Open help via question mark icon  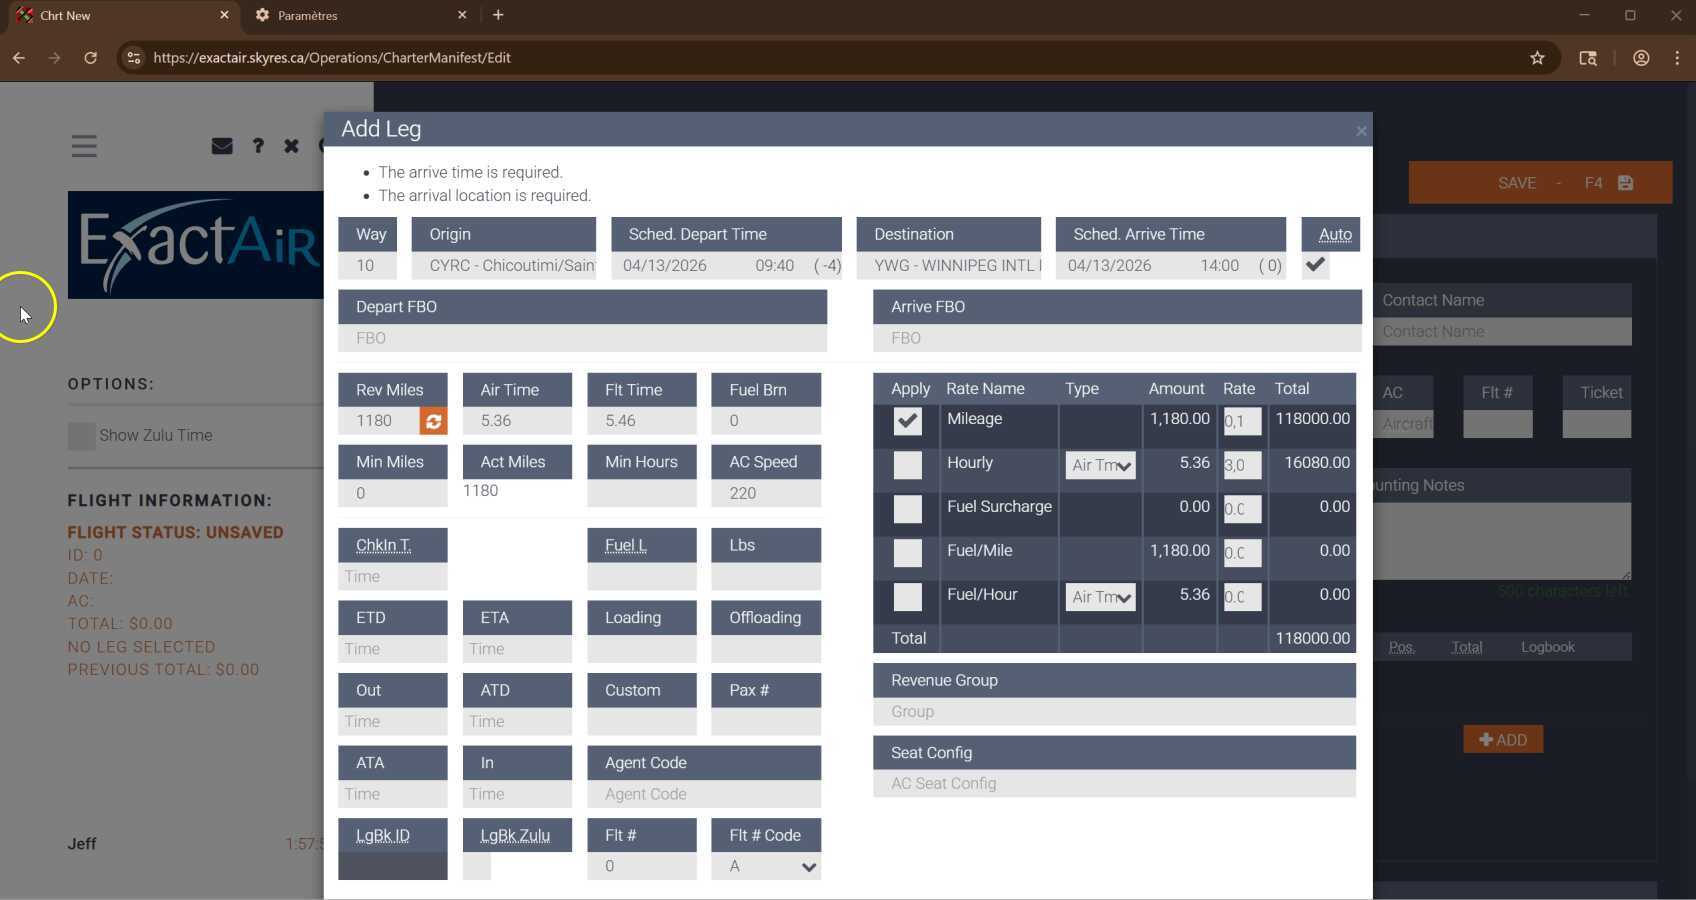pos(258,146)
